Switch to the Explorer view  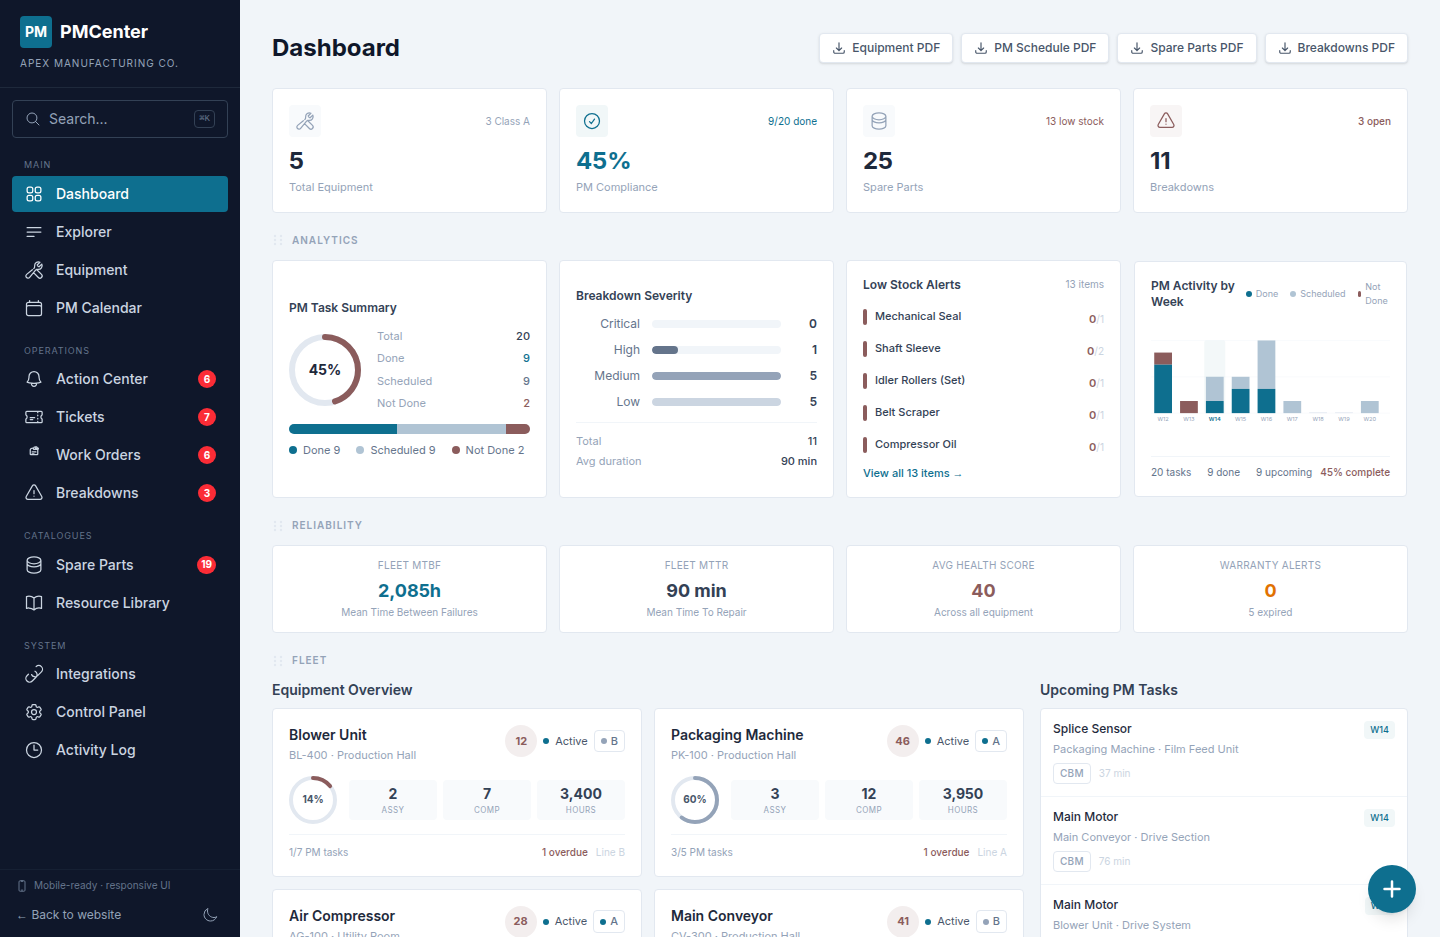(84, 231)
